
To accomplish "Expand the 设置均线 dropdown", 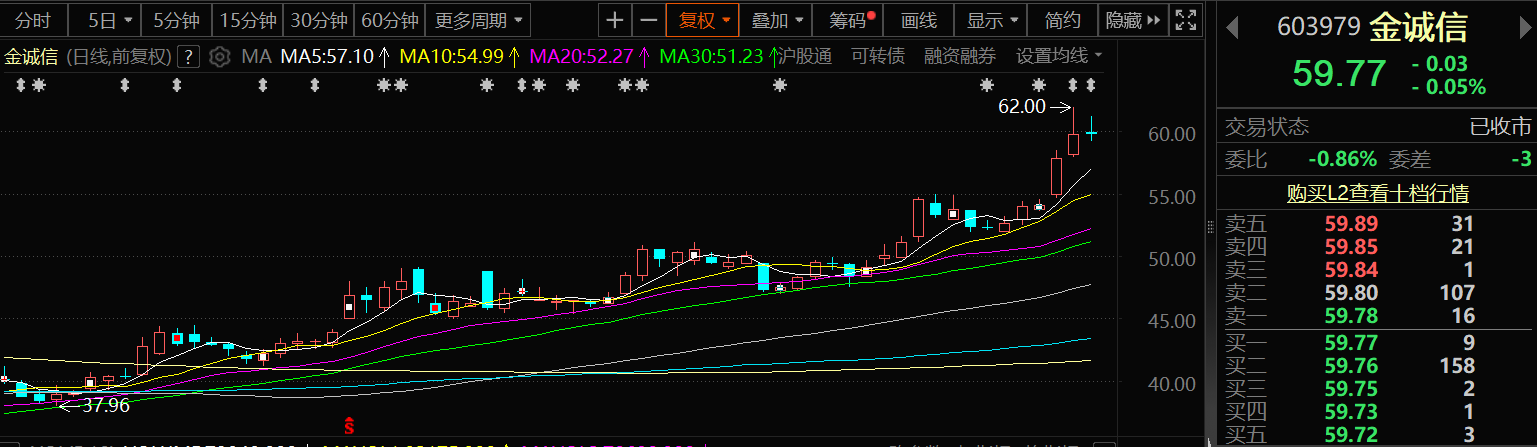I will (x=1059, y=56).
